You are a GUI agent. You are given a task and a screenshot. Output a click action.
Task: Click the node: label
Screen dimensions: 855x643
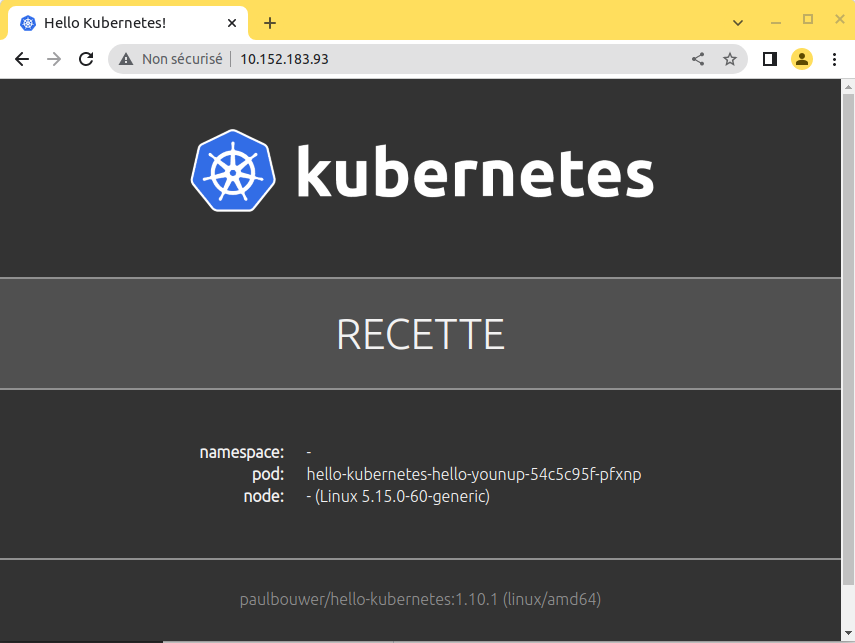click(264, 496)
